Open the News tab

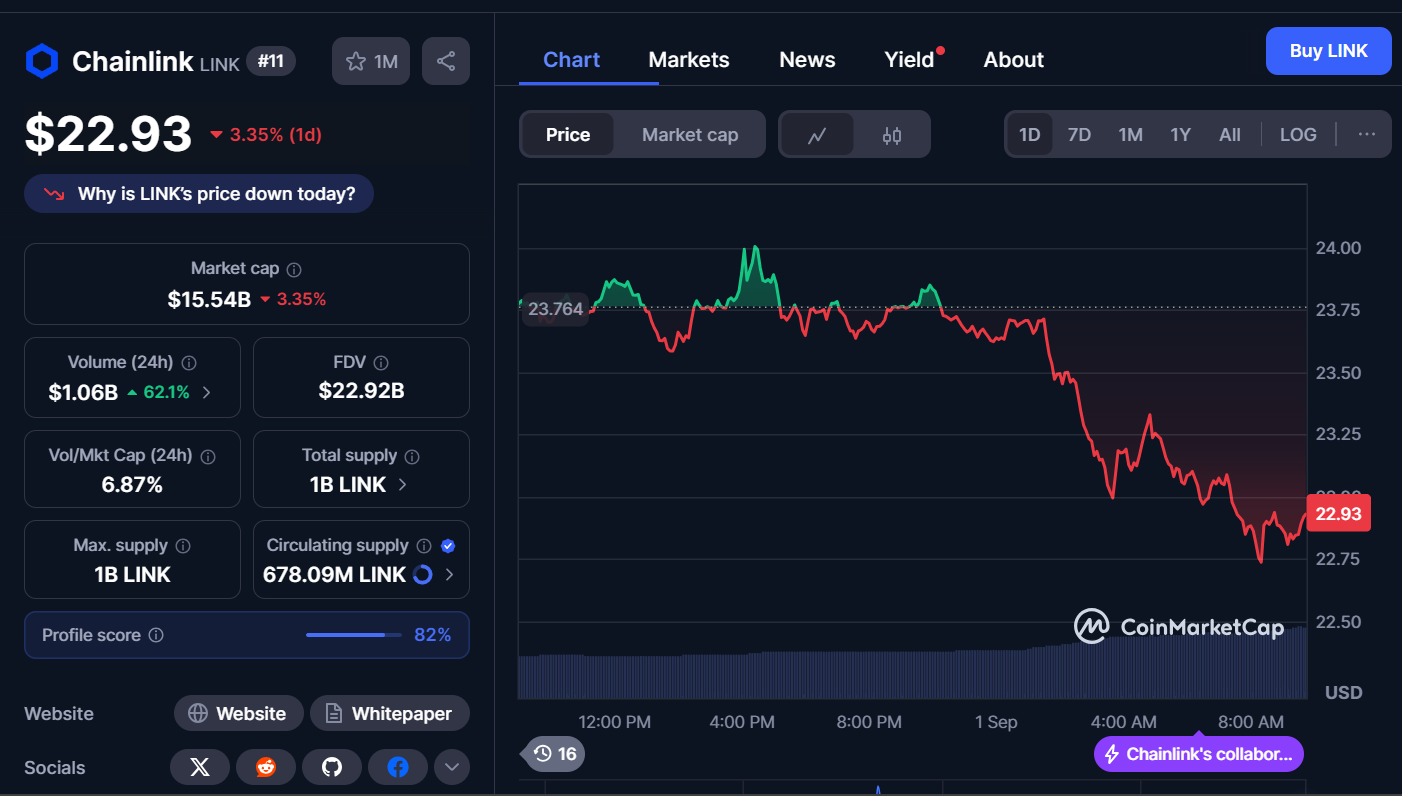coord(807,60)
